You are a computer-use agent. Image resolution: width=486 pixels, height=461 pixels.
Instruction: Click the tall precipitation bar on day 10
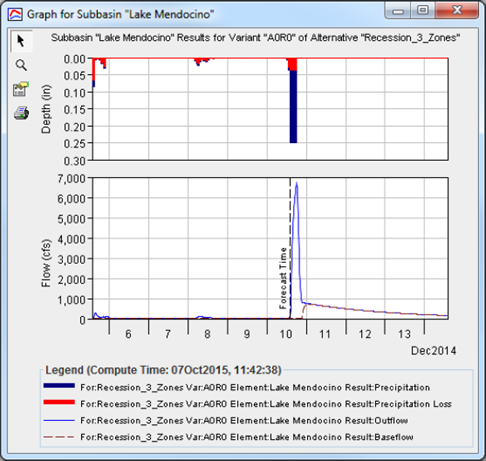(293, 106)
